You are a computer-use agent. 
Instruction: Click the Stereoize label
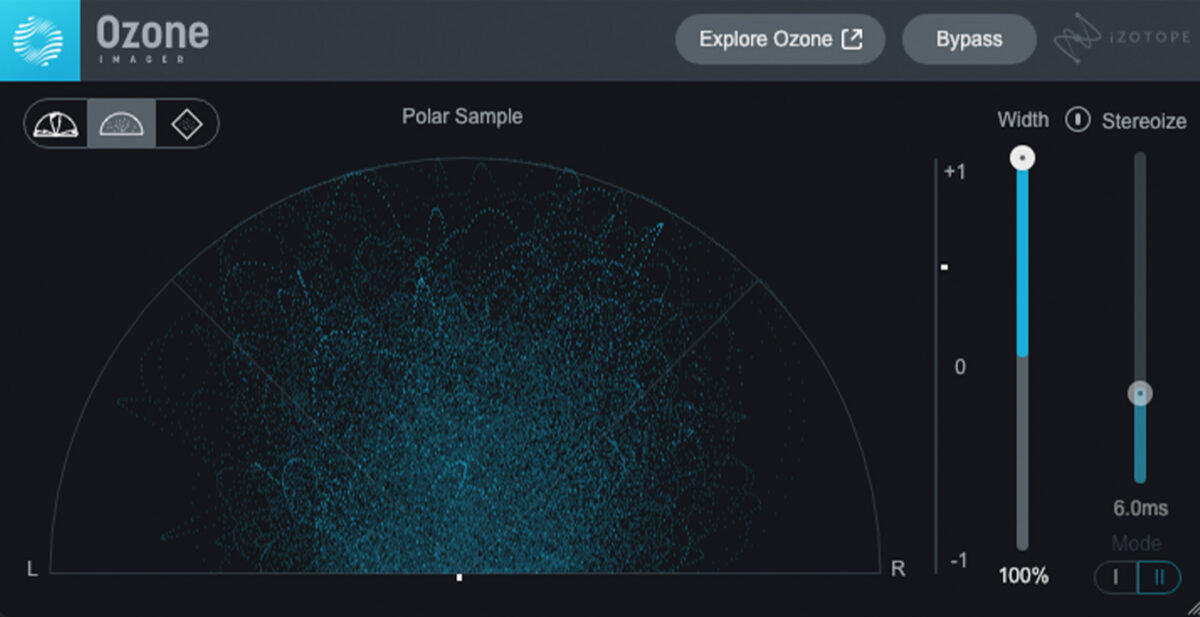[x=1144, y=121]
